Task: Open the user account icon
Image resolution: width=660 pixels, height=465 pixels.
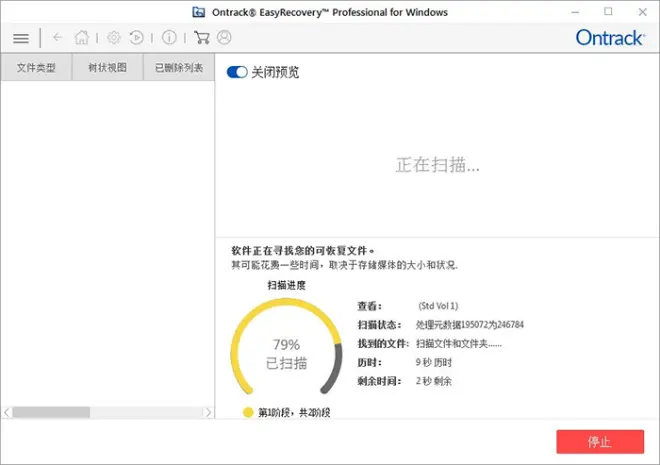Action: (x=224, y=37)
